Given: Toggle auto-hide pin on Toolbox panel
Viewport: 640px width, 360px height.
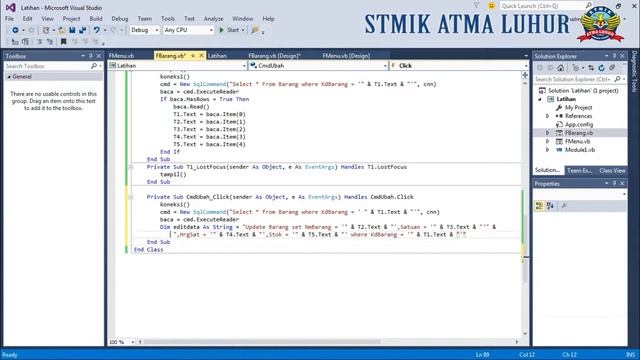Looking at the screenshot, I should pyautogui.click(x=91, y=56).
